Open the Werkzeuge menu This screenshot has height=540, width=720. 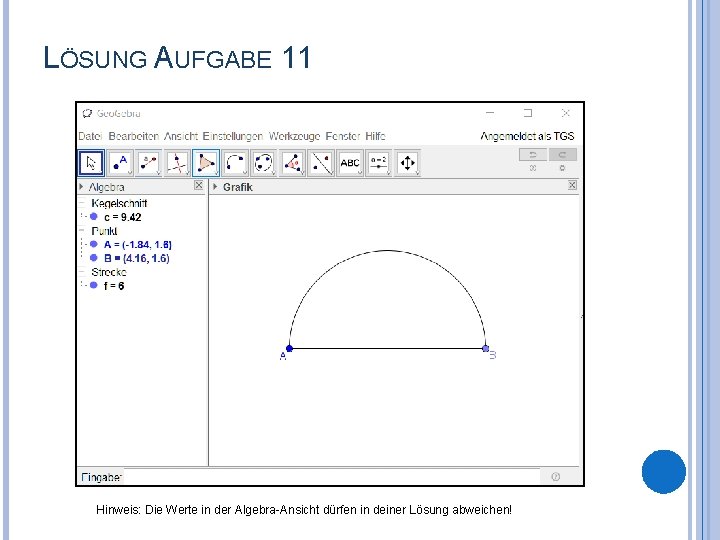(294, 136)
